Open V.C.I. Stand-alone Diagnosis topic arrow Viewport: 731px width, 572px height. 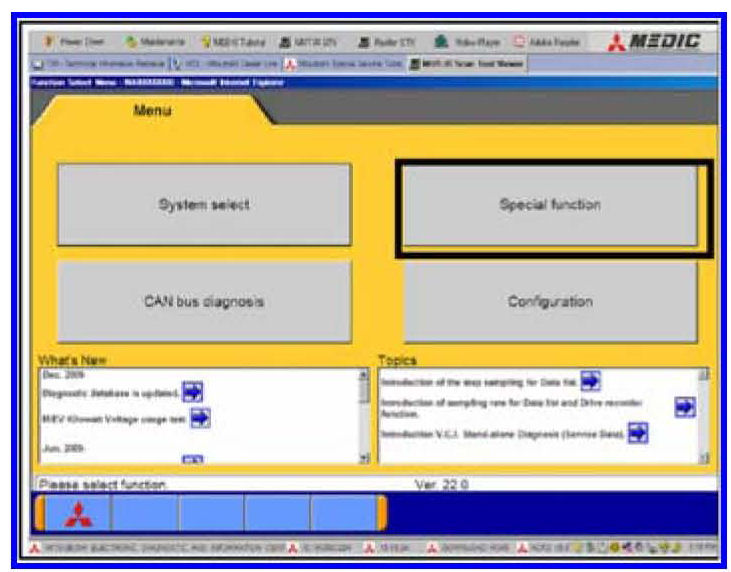point(638,433)
